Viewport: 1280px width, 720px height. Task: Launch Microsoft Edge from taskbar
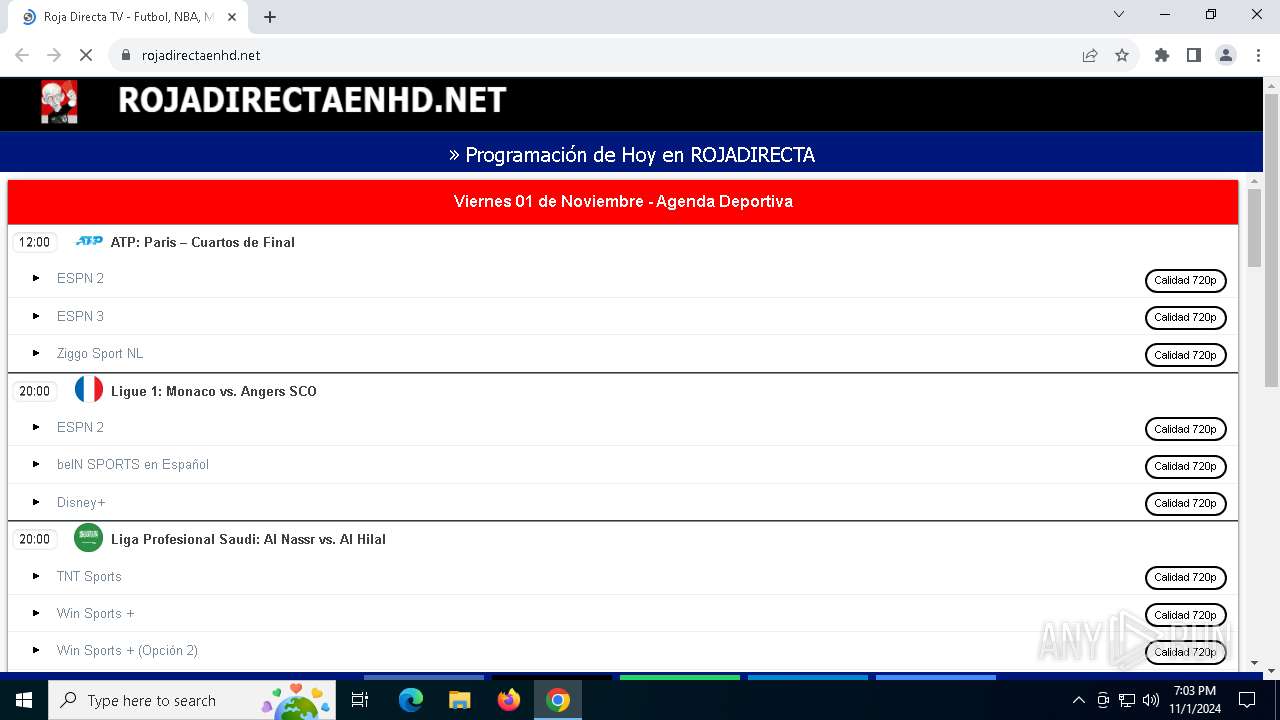[x=411, y=700]
